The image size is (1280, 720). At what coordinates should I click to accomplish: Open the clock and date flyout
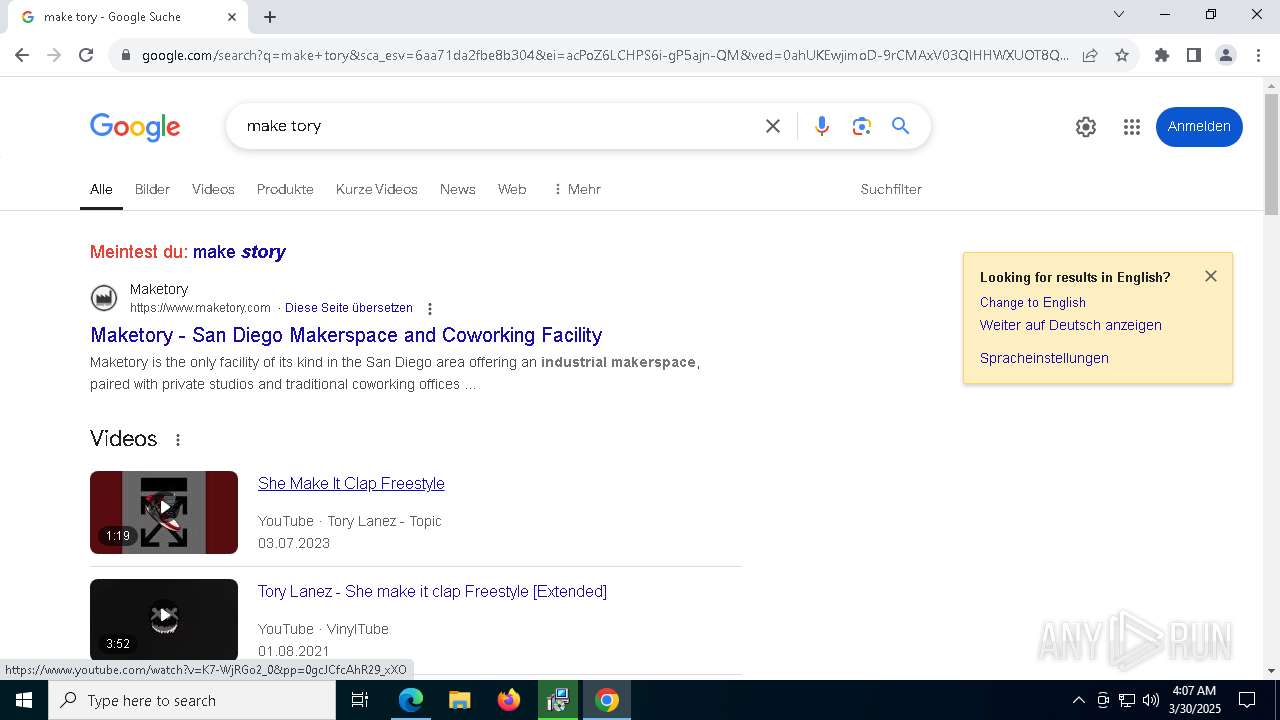tap(1195, 700)
